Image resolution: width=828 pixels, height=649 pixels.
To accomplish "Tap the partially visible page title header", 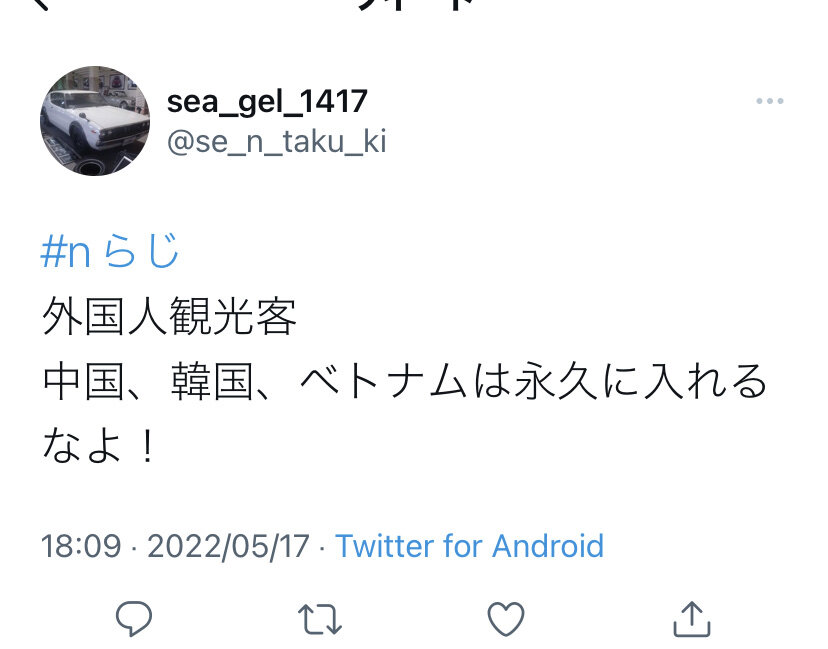I will tap(417, 5).
